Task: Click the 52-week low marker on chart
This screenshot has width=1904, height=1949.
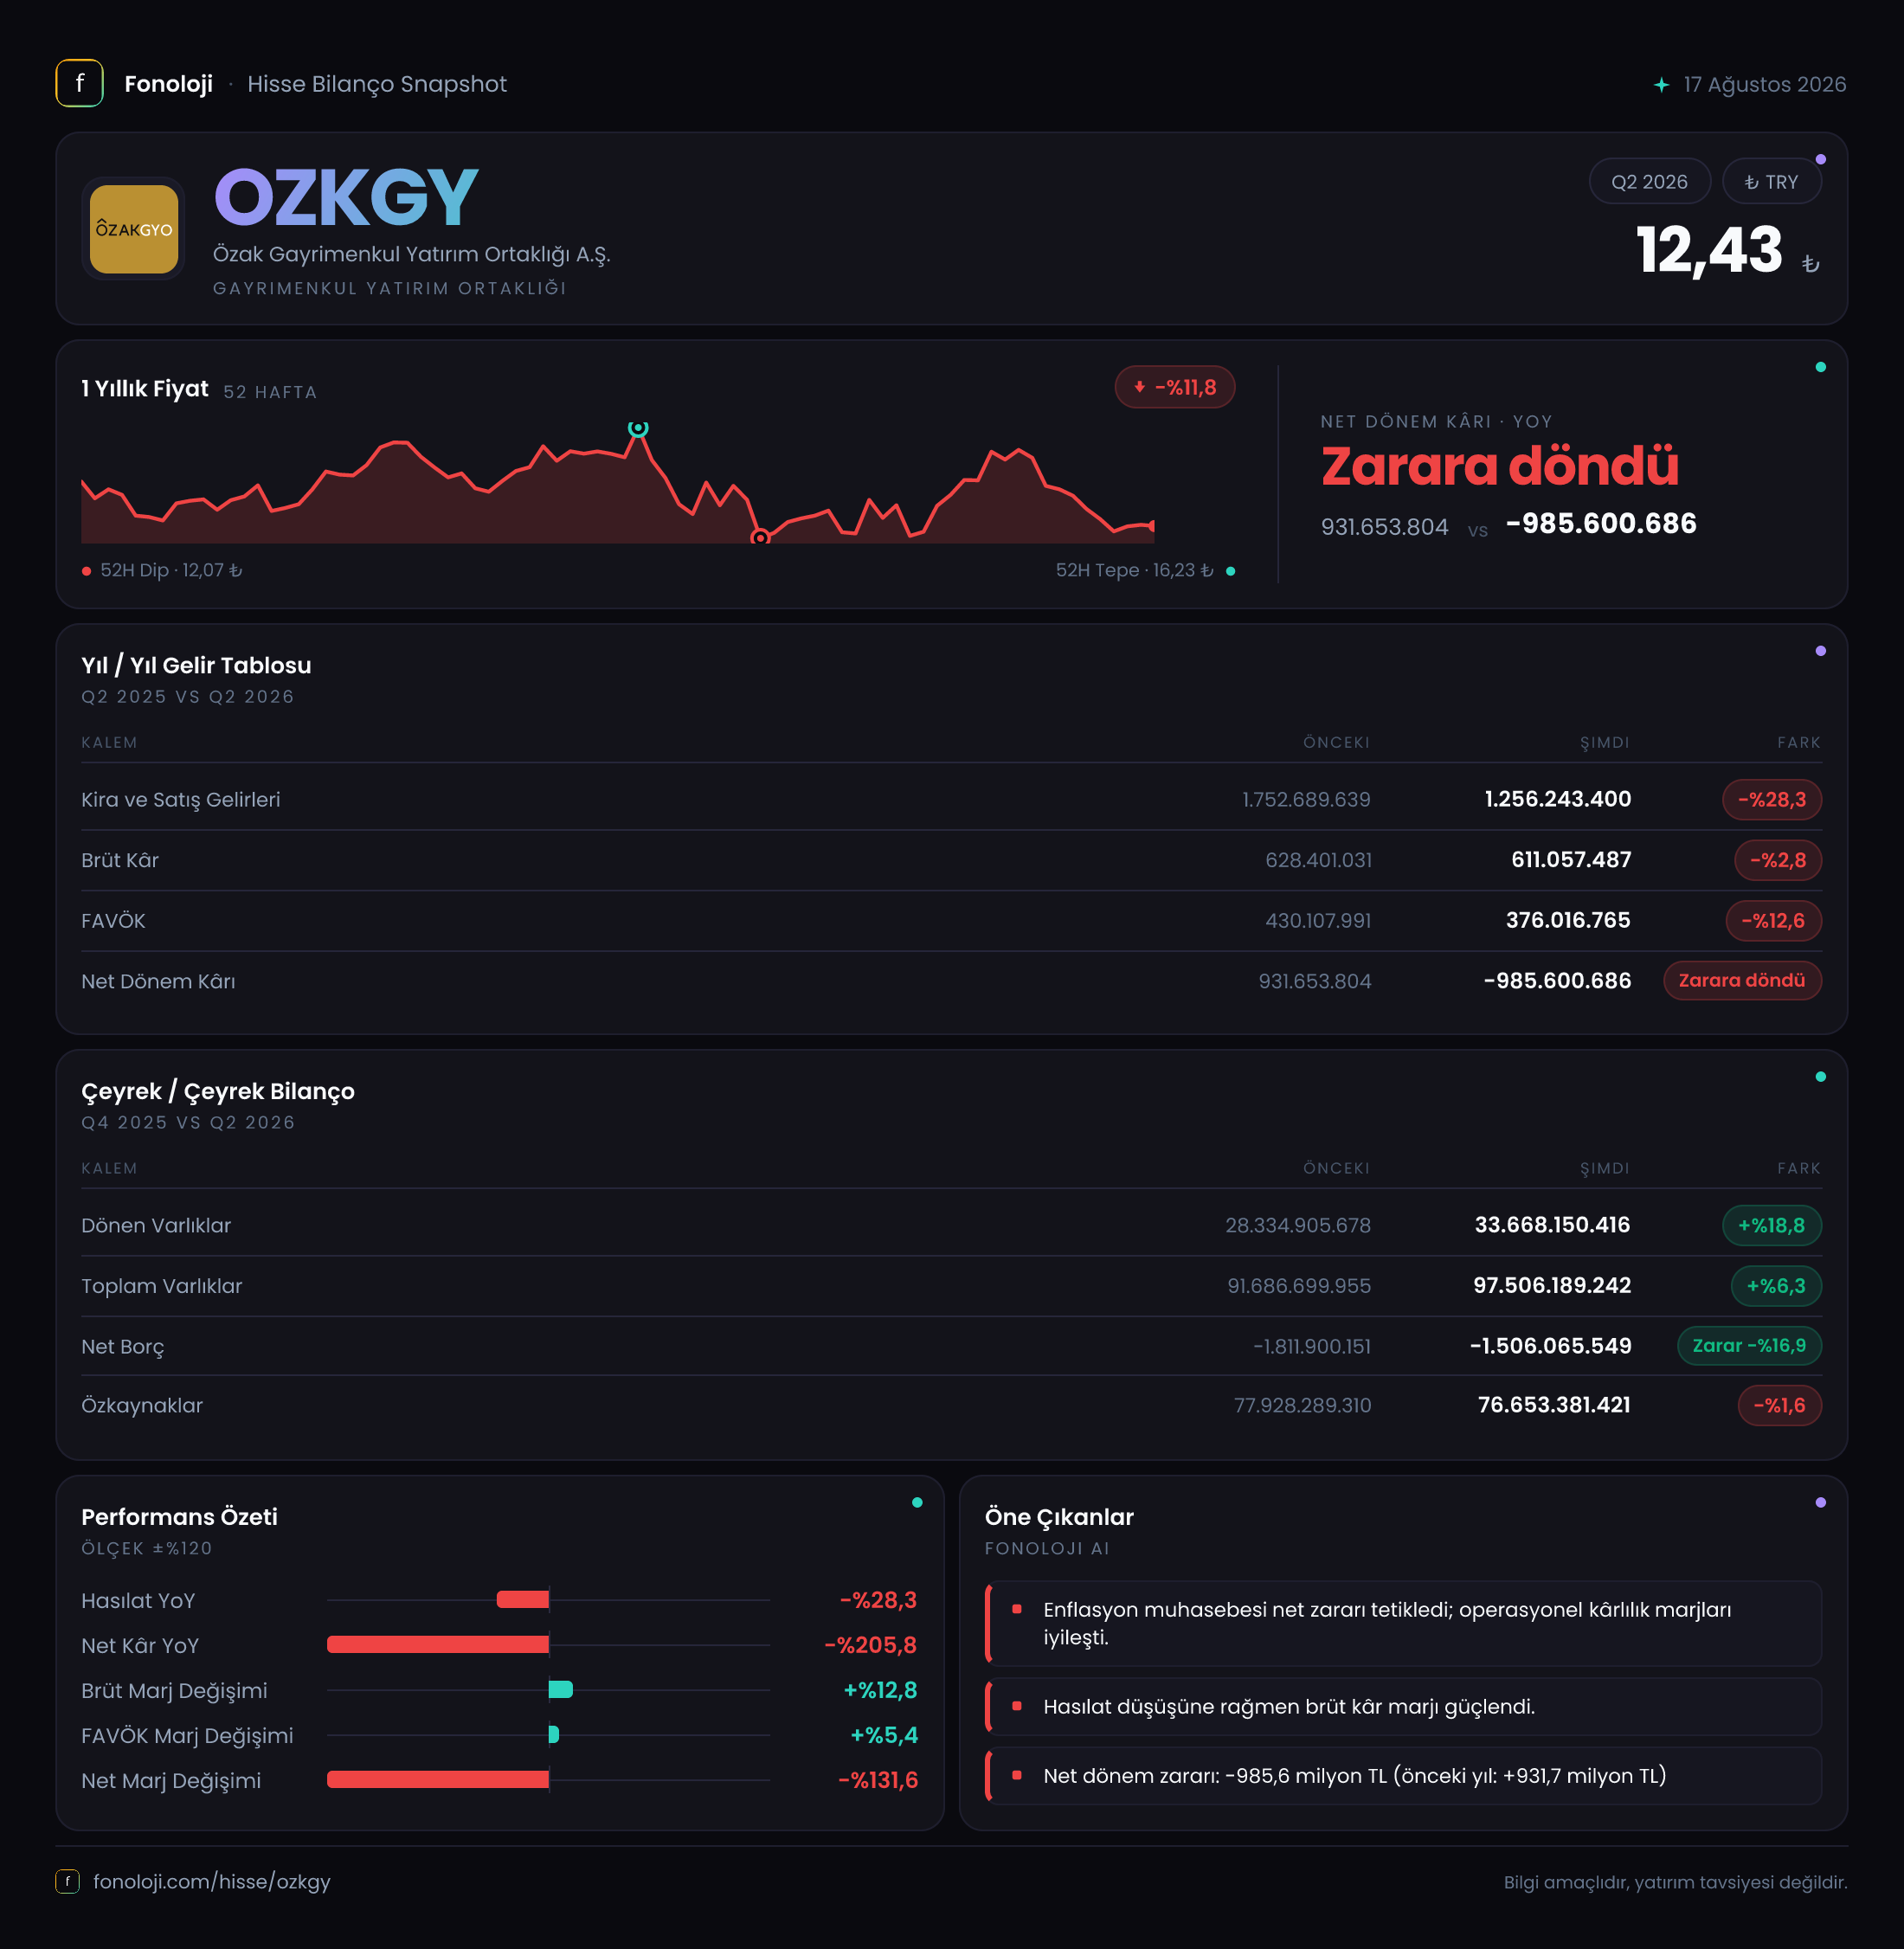Action: (760, 538)
